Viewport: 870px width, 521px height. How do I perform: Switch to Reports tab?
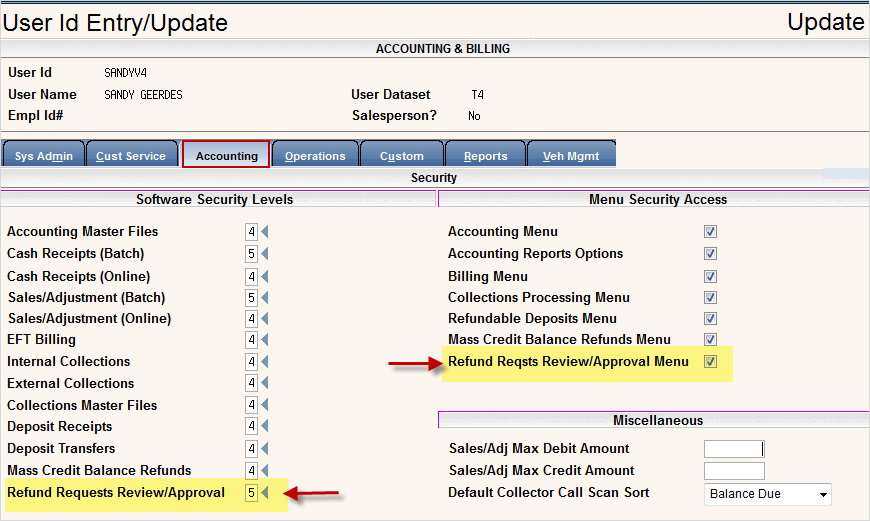(x=485, y=155)
